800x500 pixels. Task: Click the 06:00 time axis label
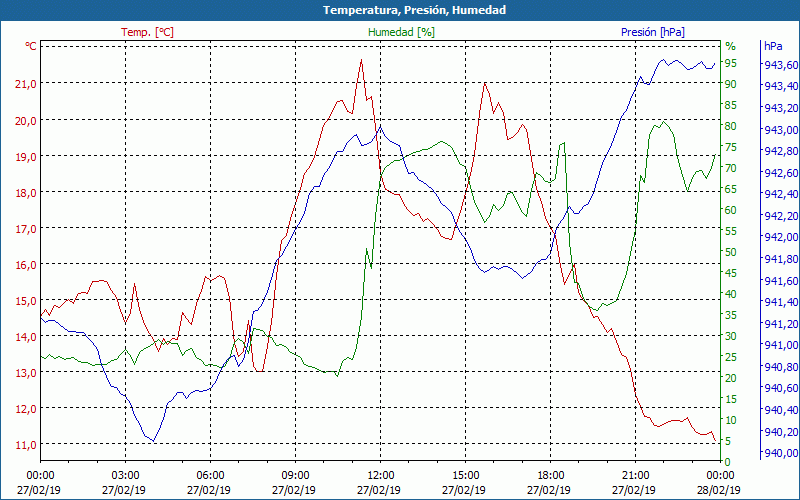click(210, 476)
